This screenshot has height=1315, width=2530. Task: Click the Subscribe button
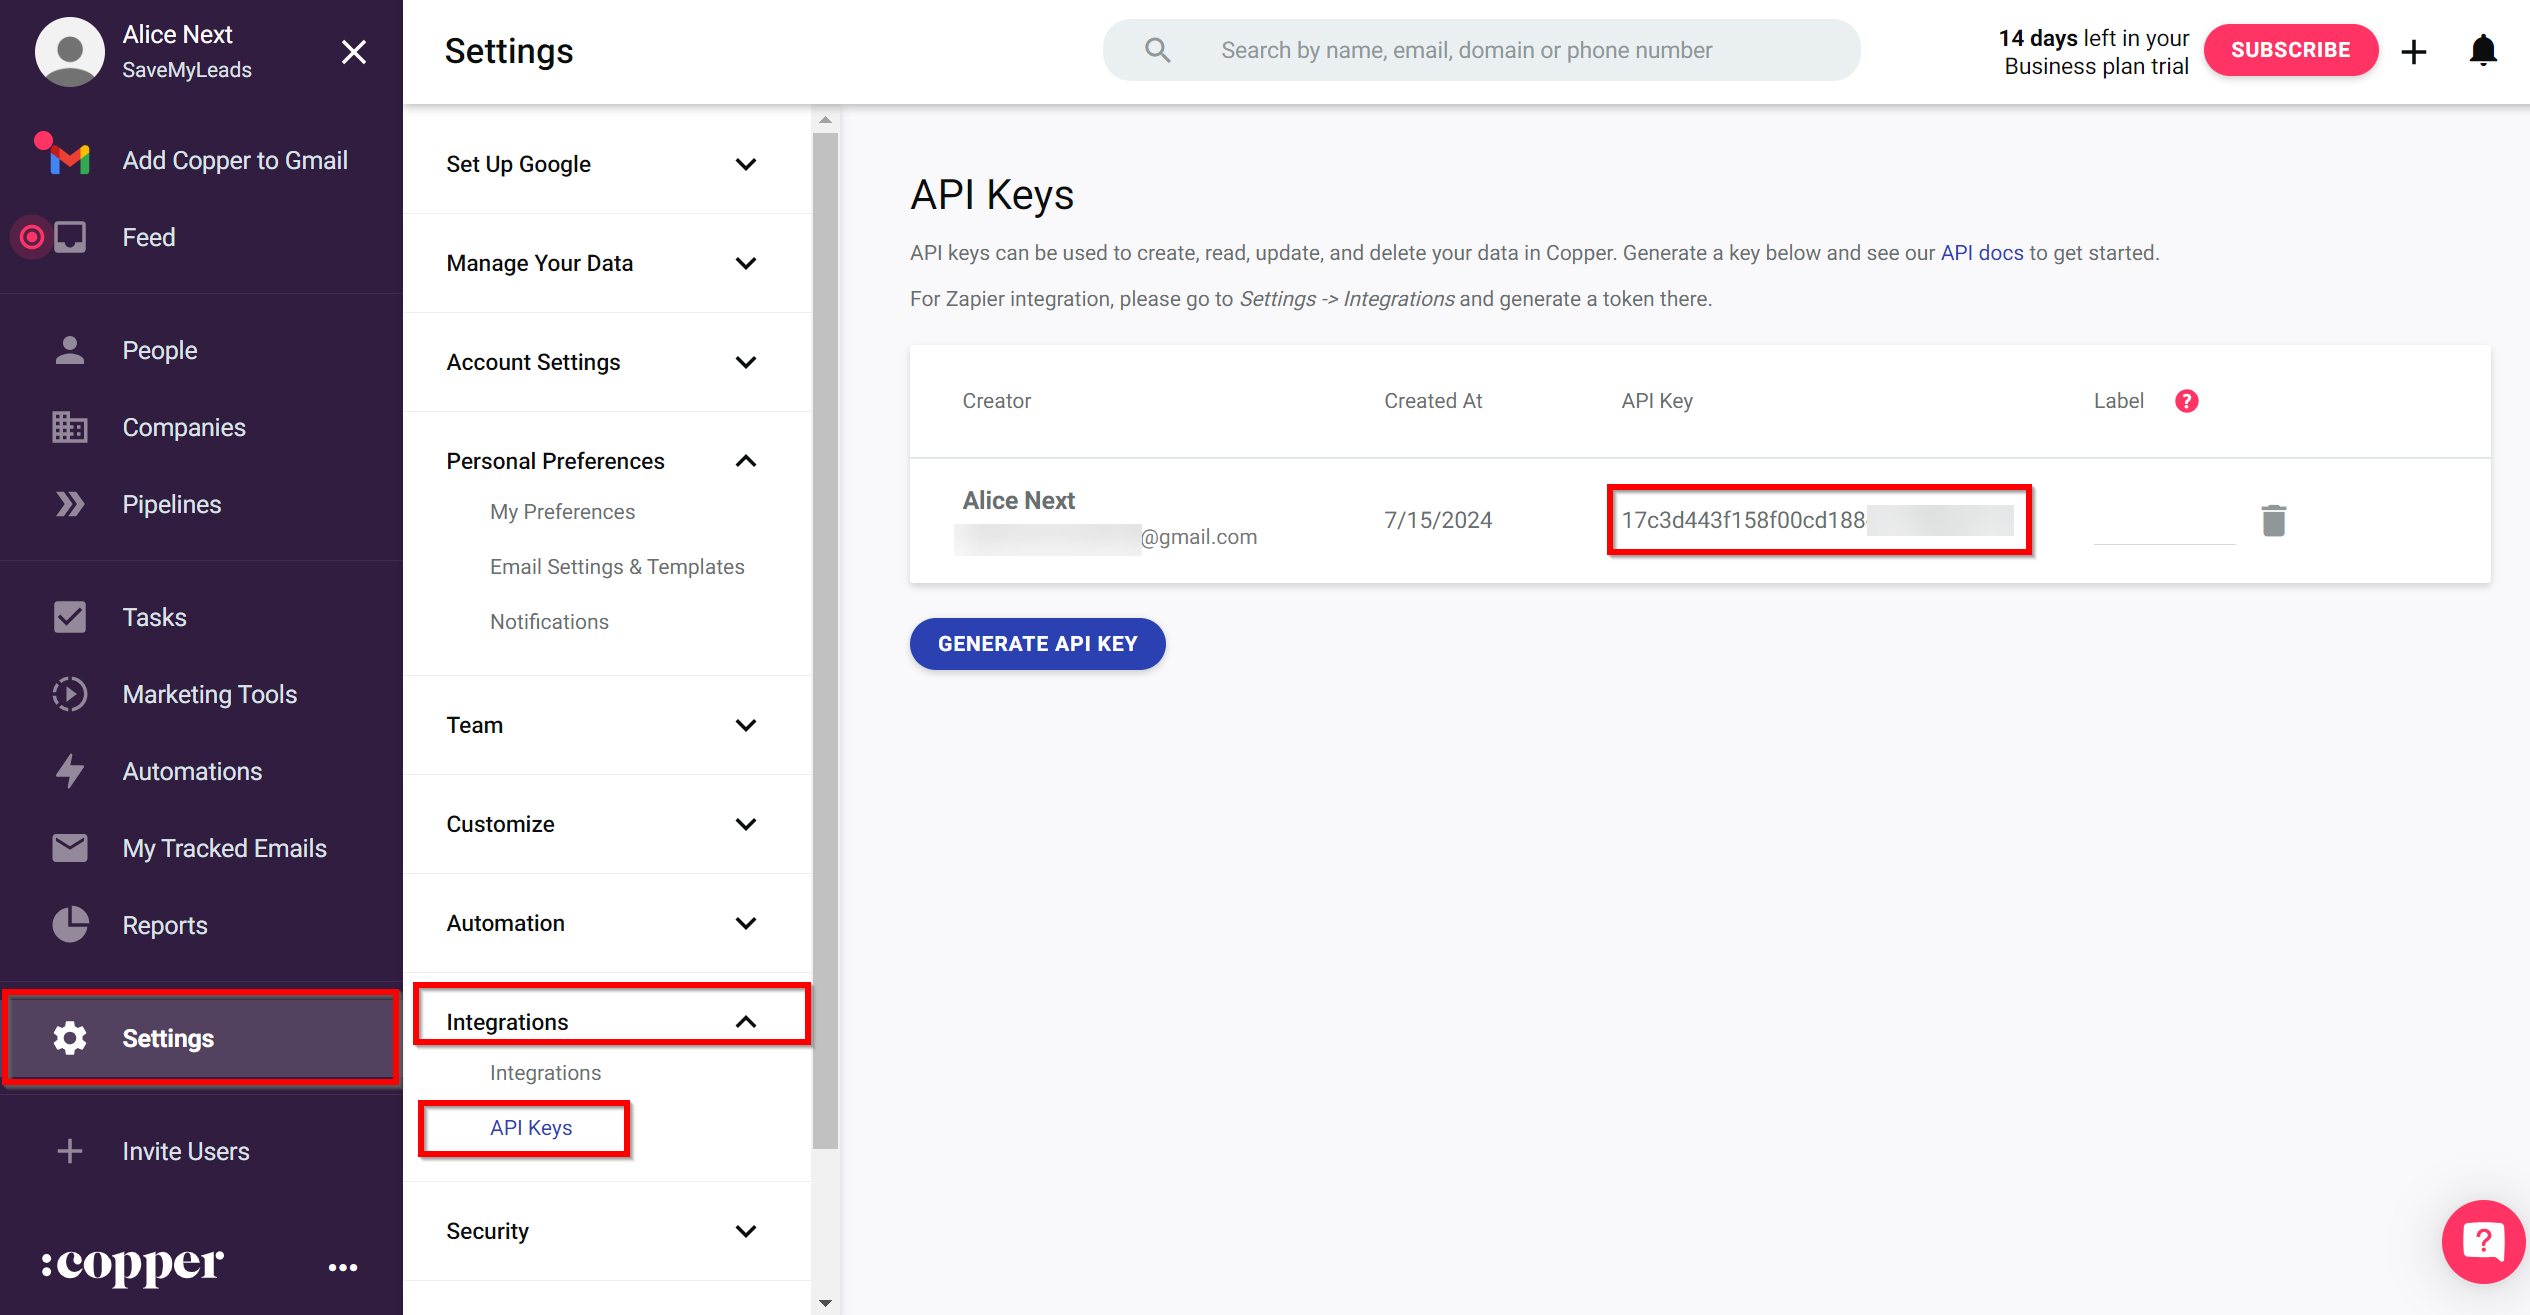[2290, 50]
